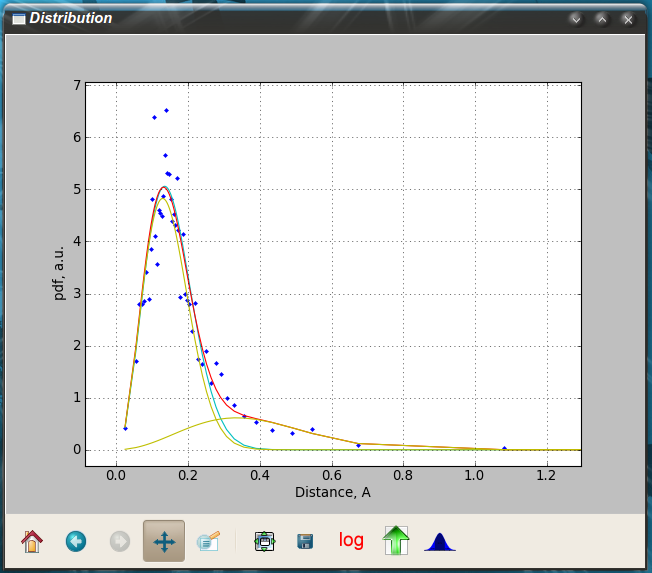Save the figure with floppy icon
Image resolution: width=652 pixels, height=573 pixels.
click(x=305, y=541)
